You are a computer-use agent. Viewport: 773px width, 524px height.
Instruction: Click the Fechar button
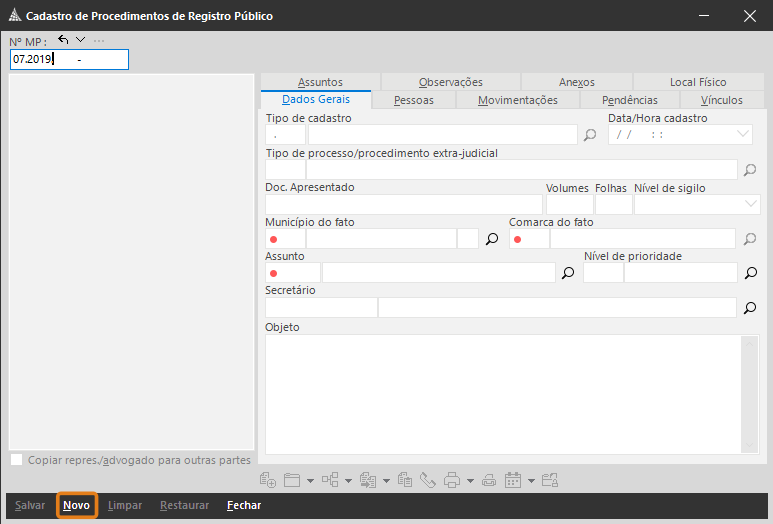244,505
